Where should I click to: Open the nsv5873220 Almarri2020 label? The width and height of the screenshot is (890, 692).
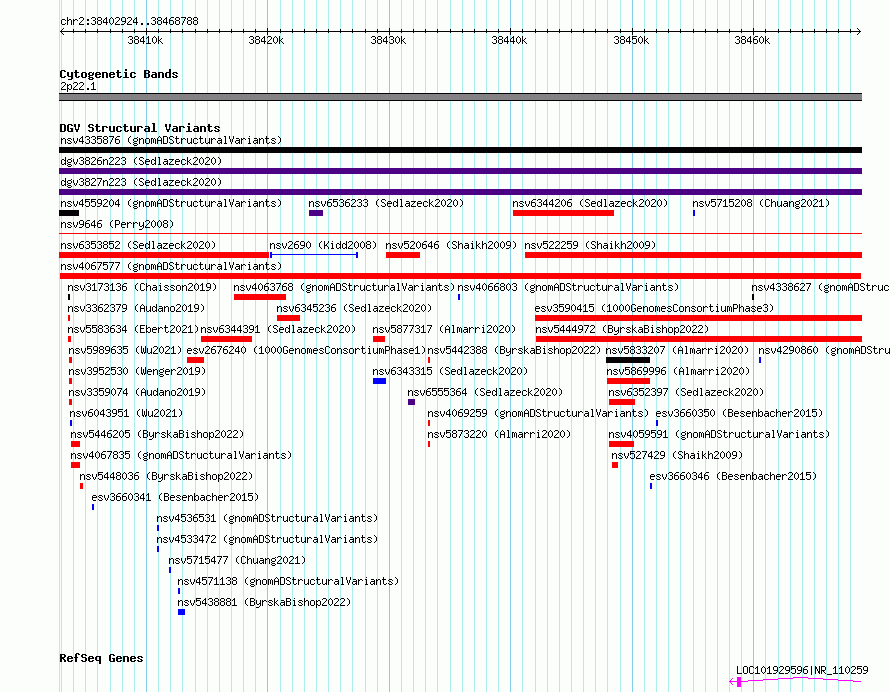pos(499,434)
